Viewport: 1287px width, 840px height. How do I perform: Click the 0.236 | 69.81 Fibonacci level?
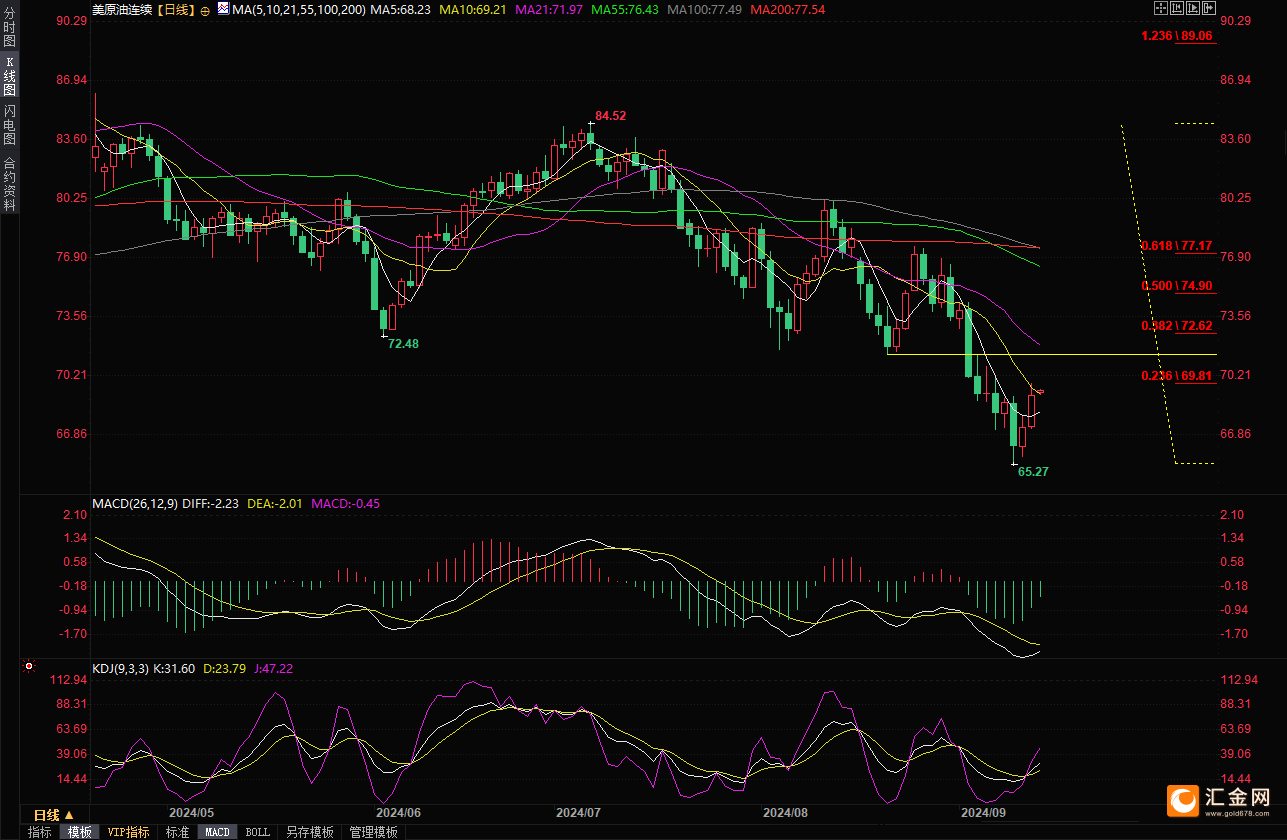click(x=1177, y=376)
